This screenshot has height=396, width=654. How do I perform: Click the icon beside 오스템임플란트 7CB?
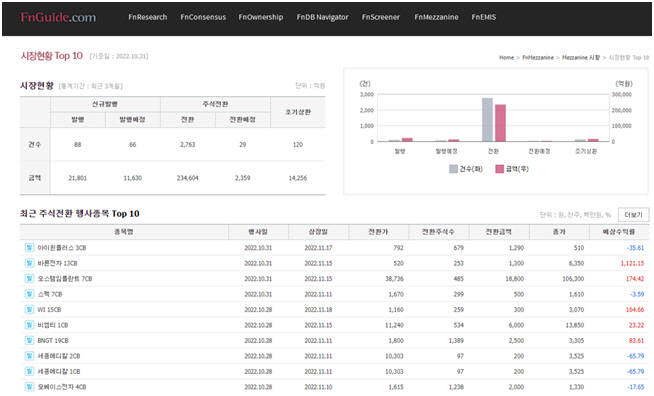pyautogui.click(x=29, y=279)
